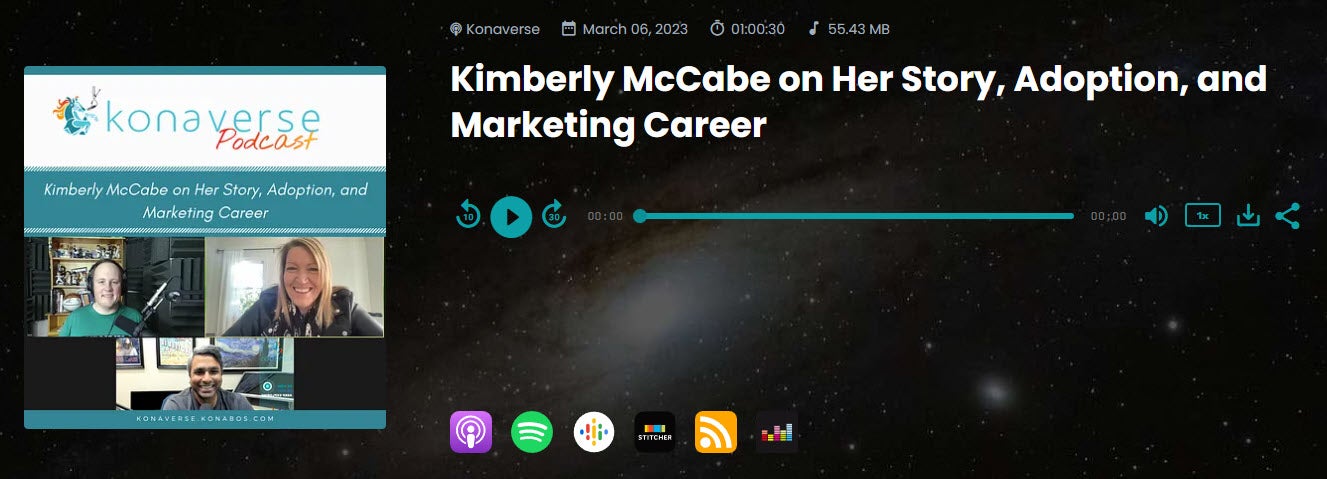This screenshot has height=479, width=1327.
Task: Mute the player volume speaker icon
Action: (1156, 216)
